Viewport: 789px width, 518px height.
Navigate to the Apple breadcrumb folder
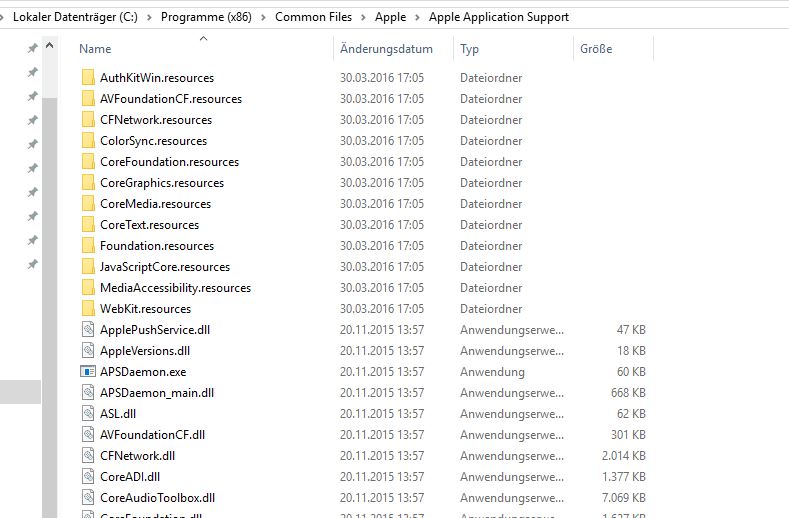[x=390, y=17]
